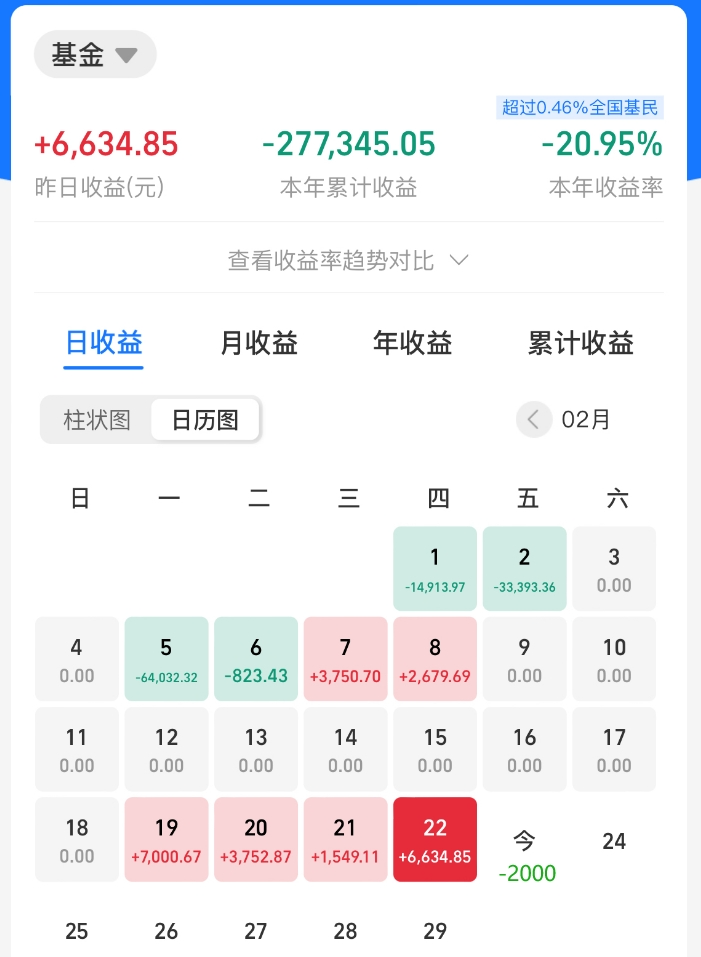
Task: Select 柱状图 chart view
Action: (x=97, y=420)
